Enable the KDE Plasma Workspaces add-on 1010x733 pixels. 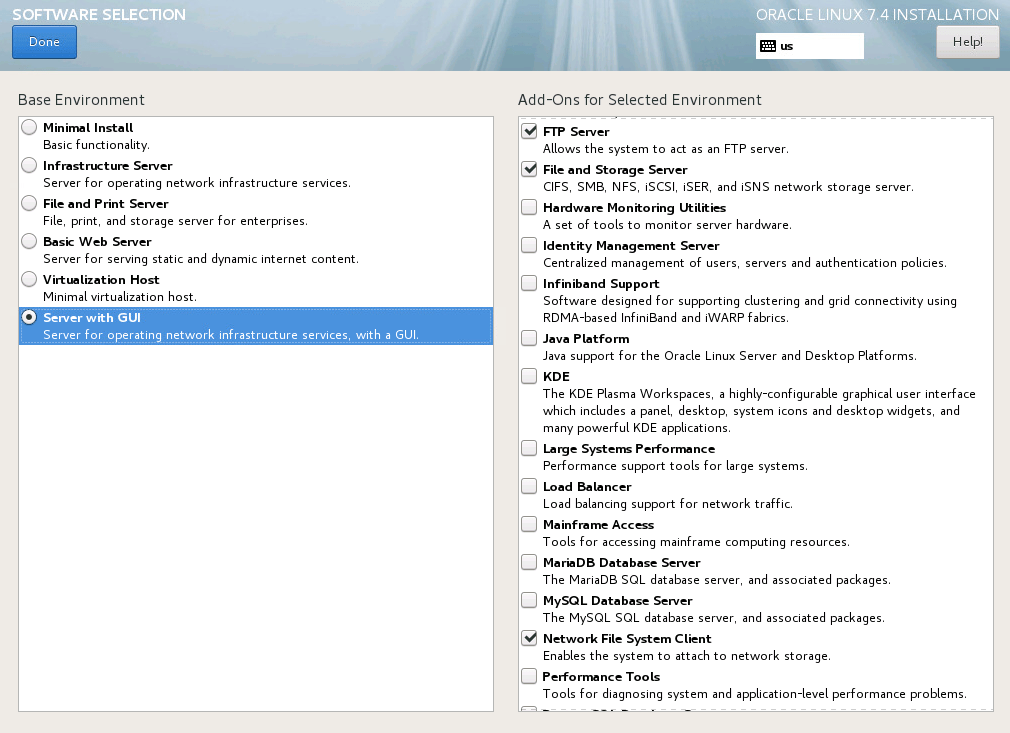click(528, 376)
